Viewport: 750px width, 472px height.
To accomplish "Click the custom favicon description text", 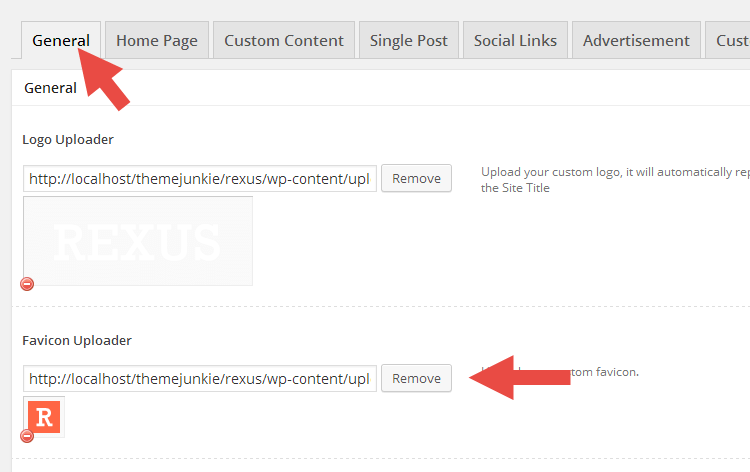I will pos(560,372).
